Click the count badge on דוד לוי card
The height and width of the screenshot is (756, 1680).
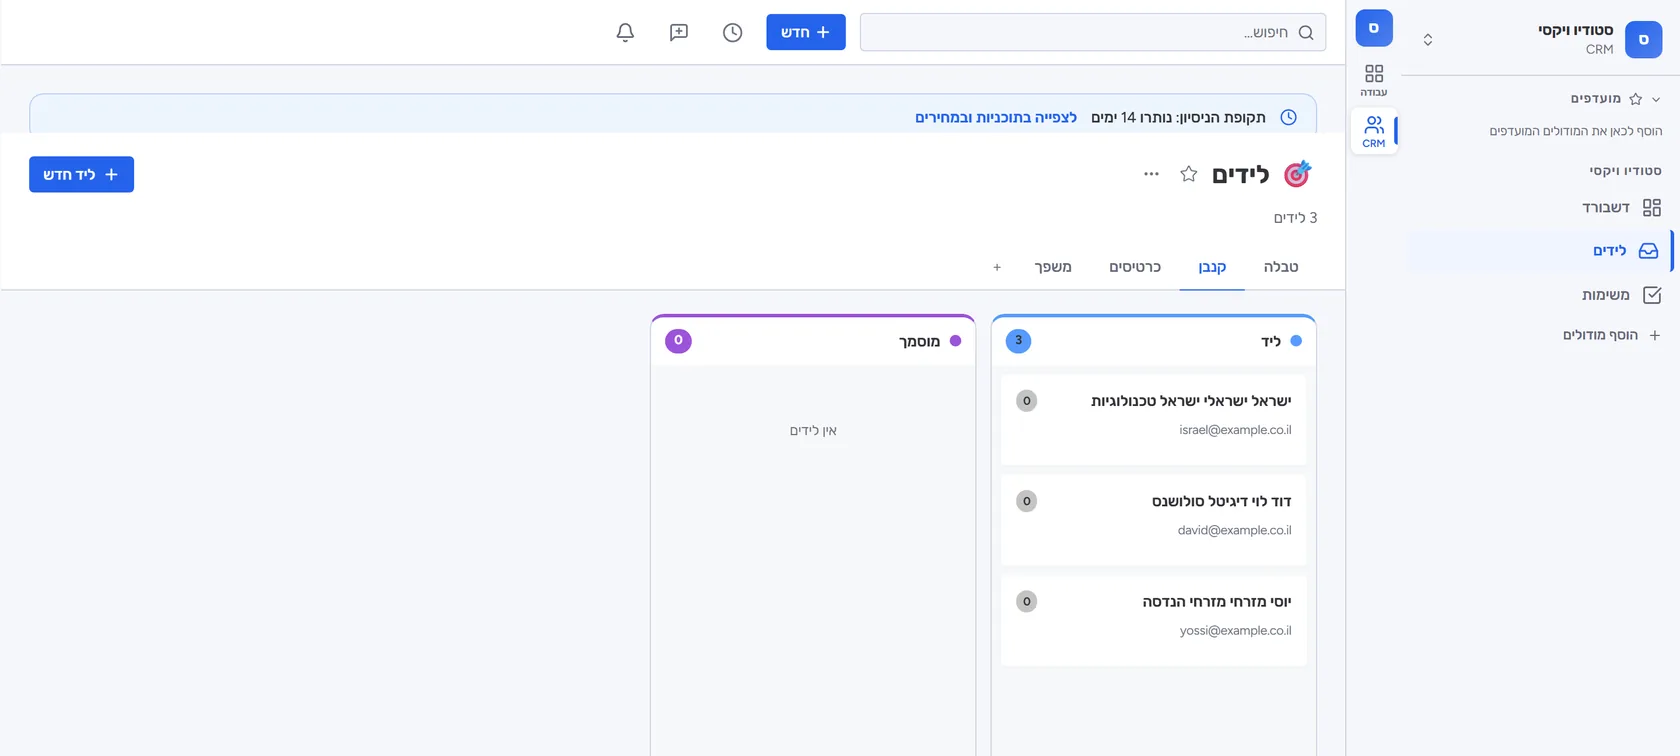coord(1026,501)
